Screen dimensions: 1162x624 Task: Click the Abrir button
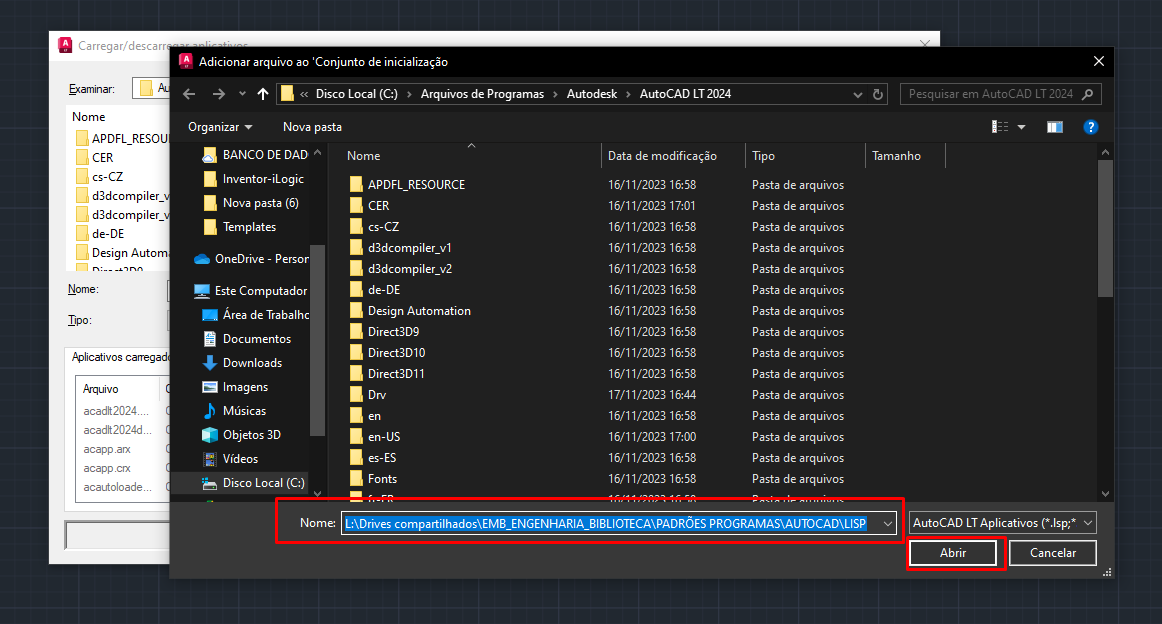952,553
